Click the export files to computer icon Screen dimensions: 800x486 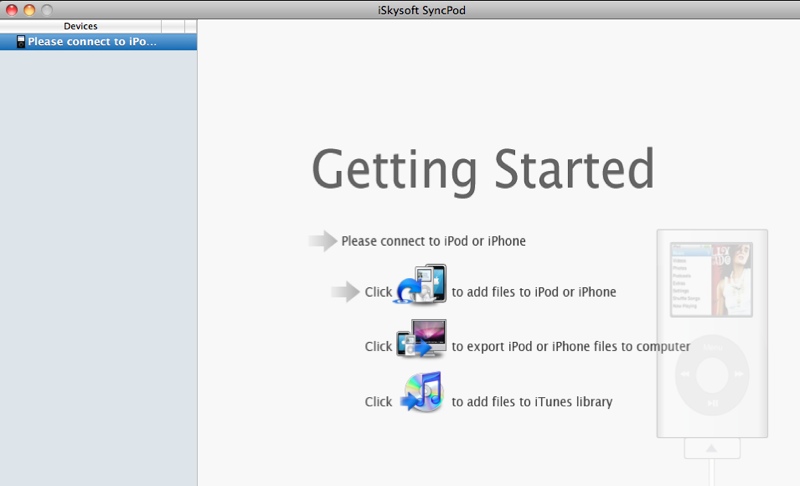pos(421,339)
